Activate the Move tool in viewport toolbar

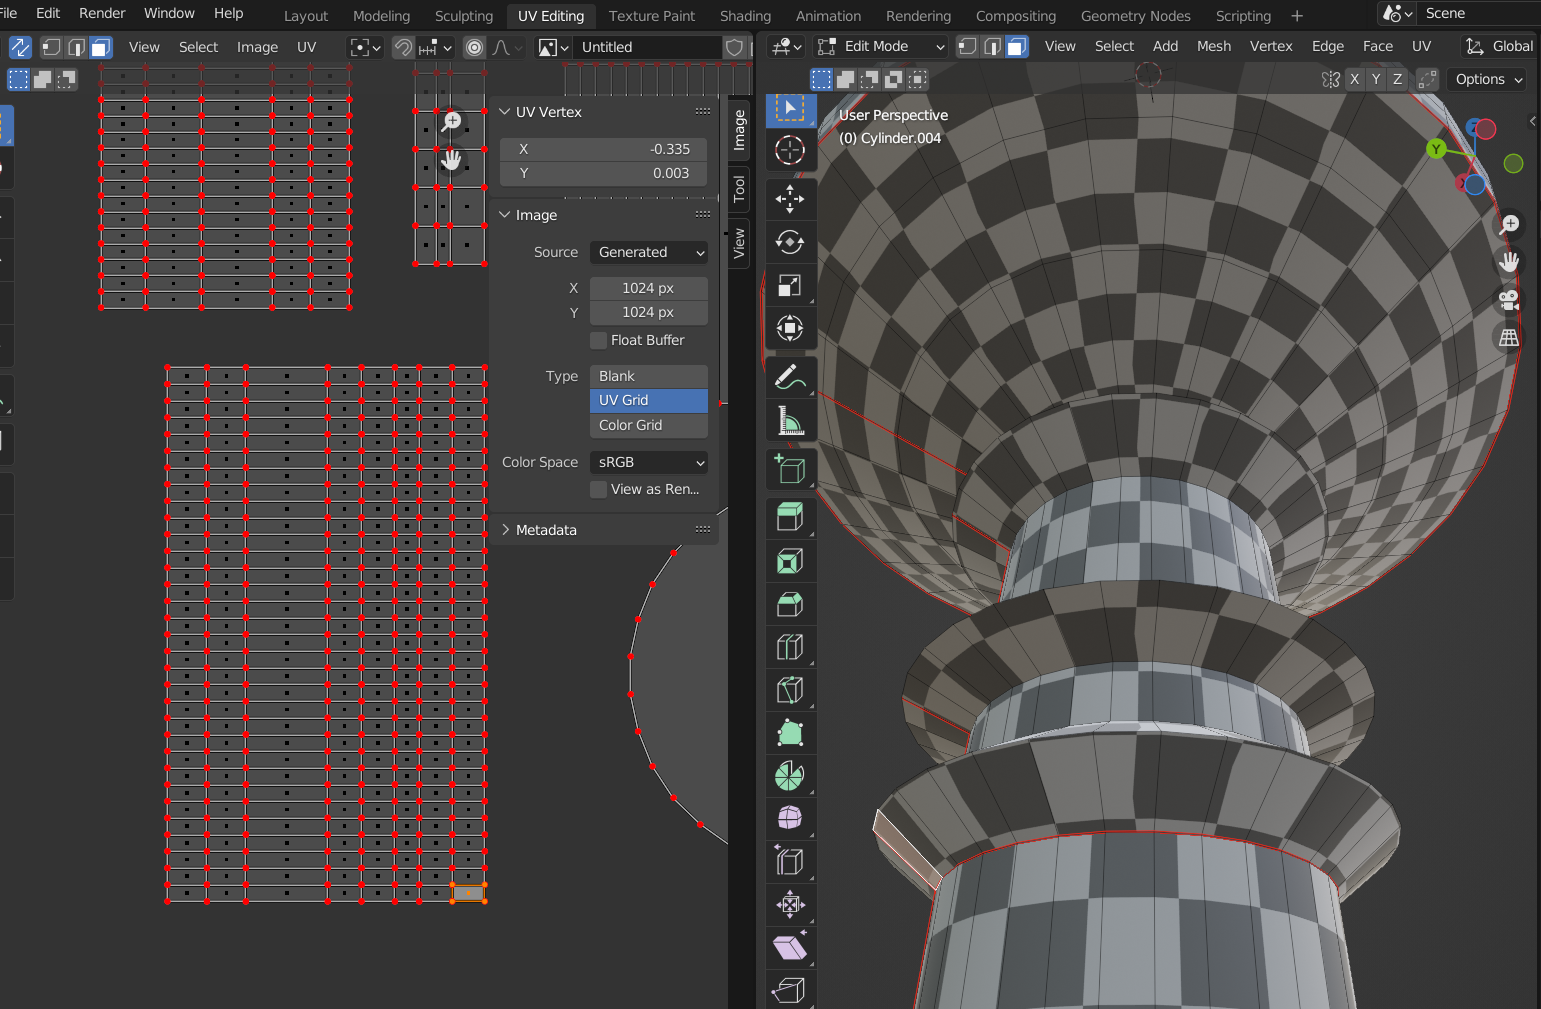(x=790, y=199)
